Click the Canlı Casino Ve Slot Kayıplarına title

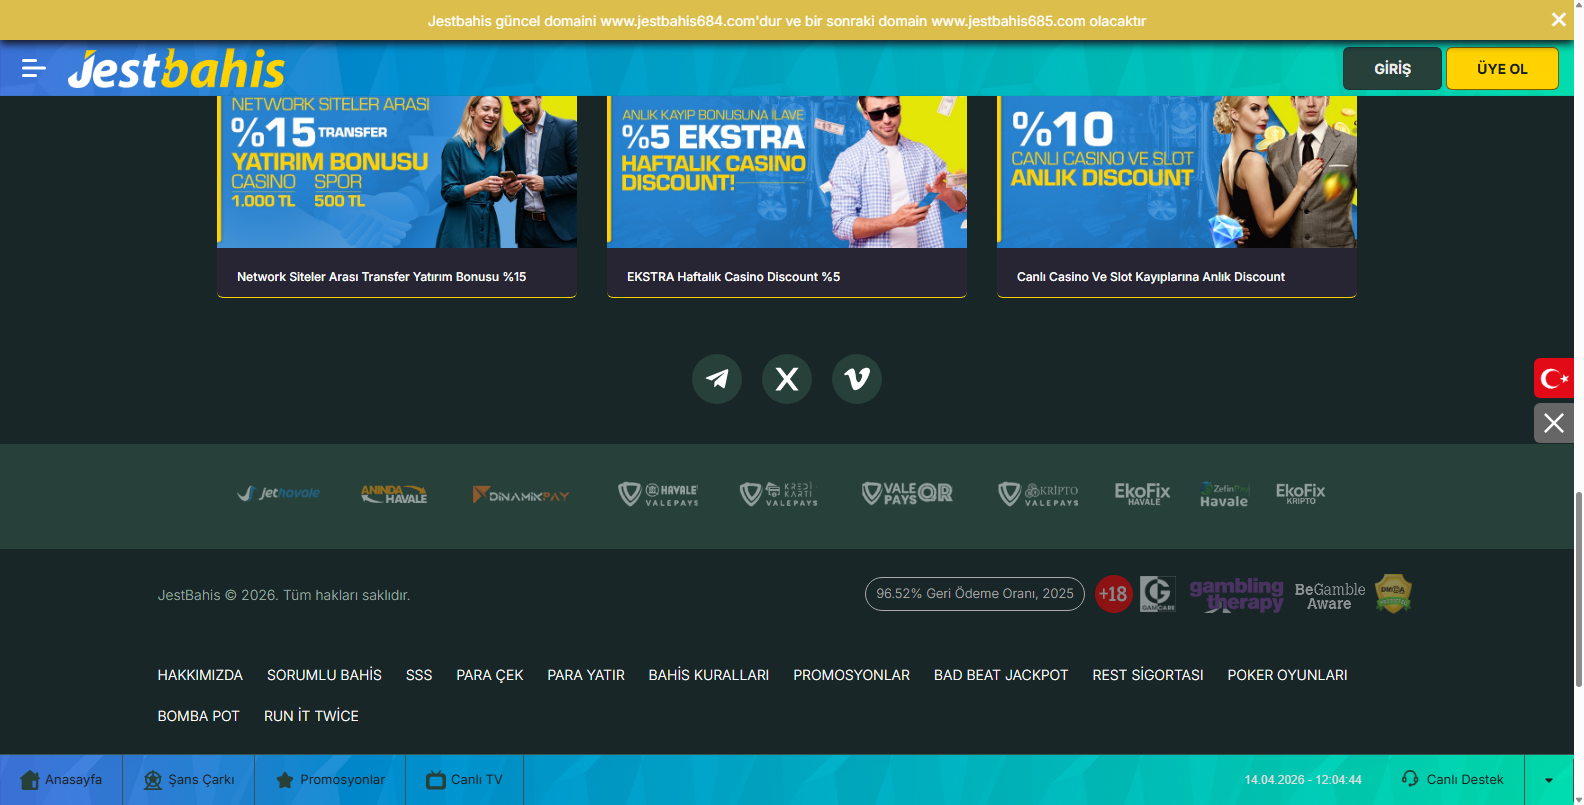pyautogui.click(x=1150, y=277)
